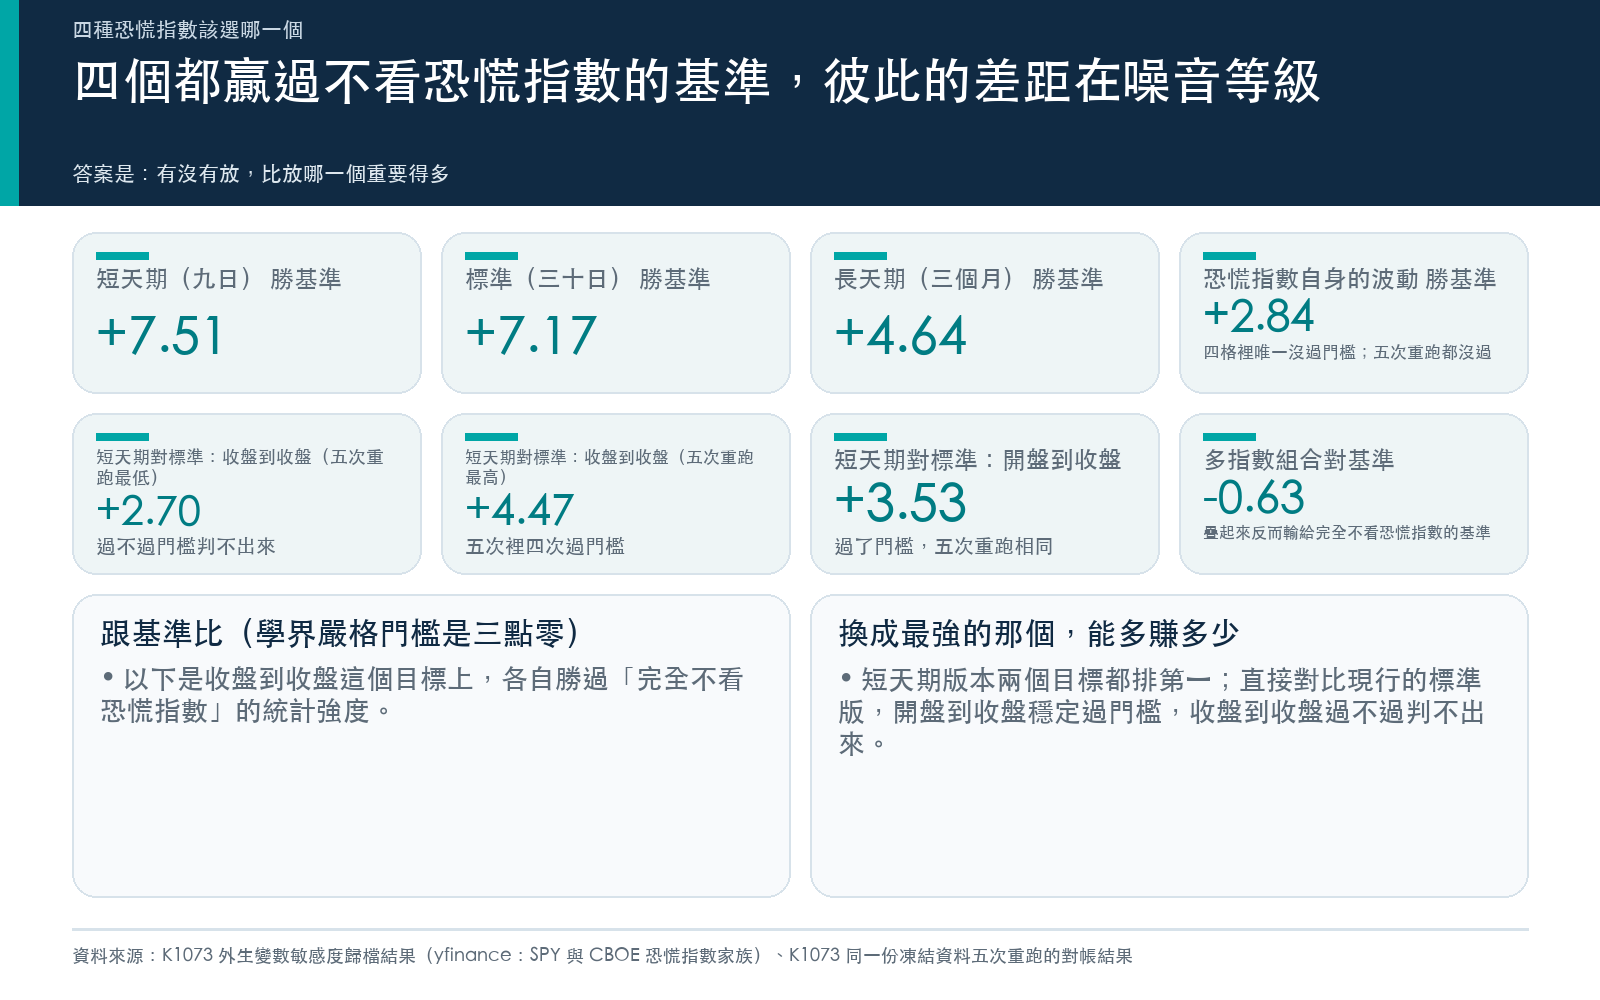This screenshot has width=1600, height=1000.
Task: Select heading 跟基準比（學界嚴格門檻是三點零）
Action: pyautogui.click(x=342, y=634)
